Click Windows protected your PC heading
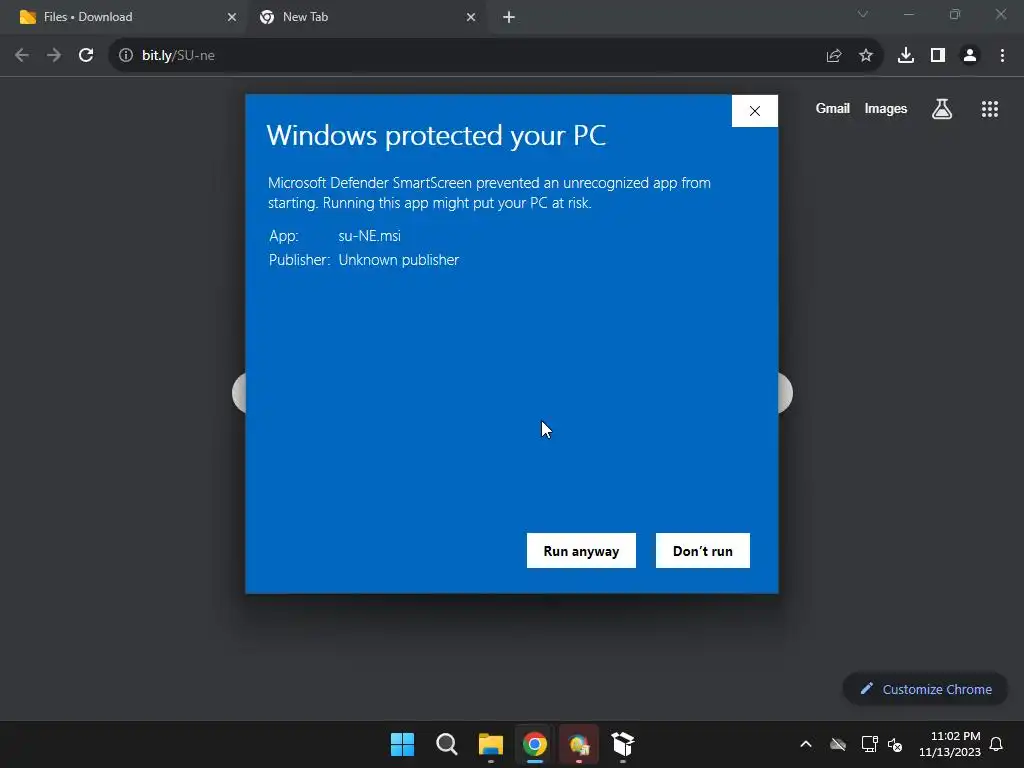 [x=436, y=136]
